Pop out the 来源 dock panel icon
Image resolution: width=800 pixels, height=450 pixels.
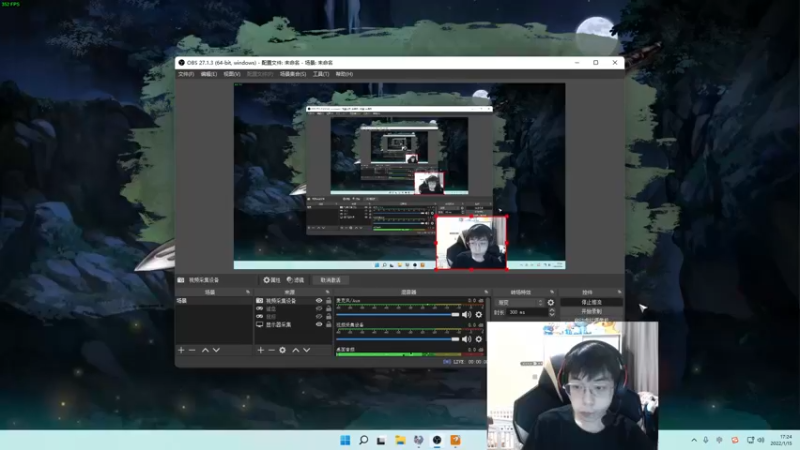[x=328, y=292]
